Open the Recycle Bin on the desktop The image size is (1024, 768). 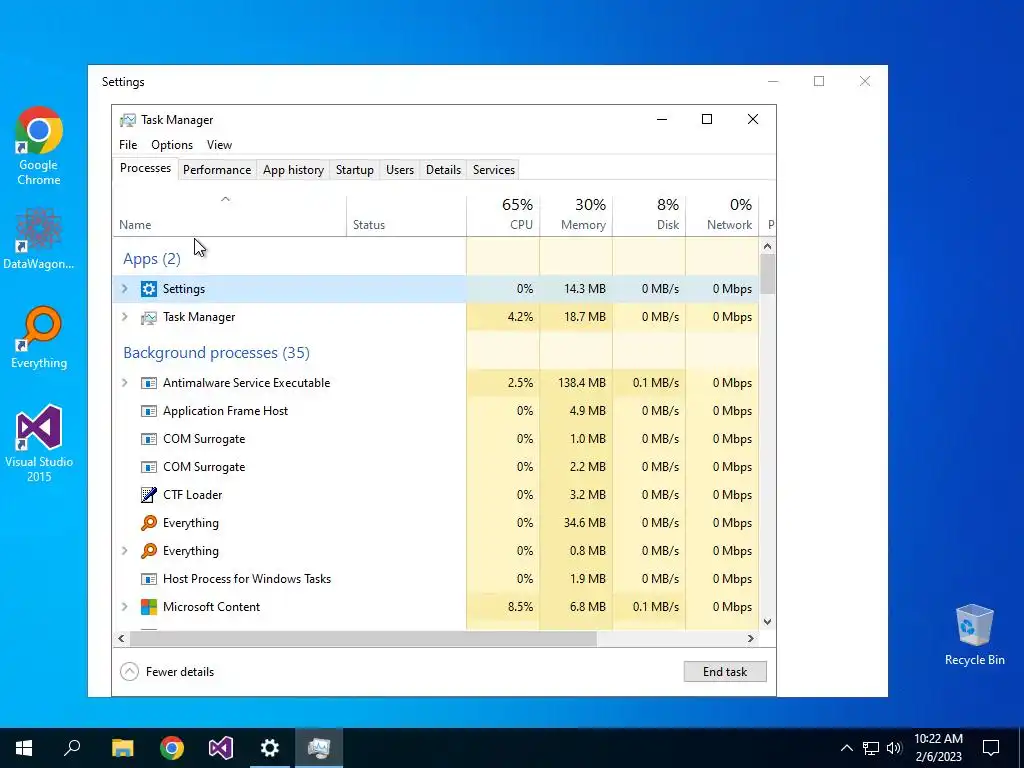coord(974,635)
